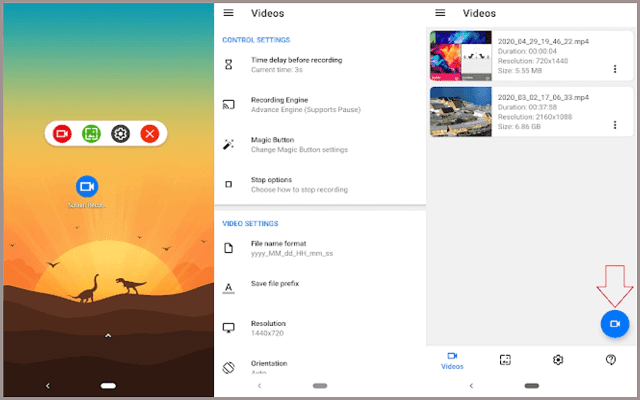This screenshot has height=400, width=640.
Task: Tap the back arrow on the home screen
Action: point(48,386)
